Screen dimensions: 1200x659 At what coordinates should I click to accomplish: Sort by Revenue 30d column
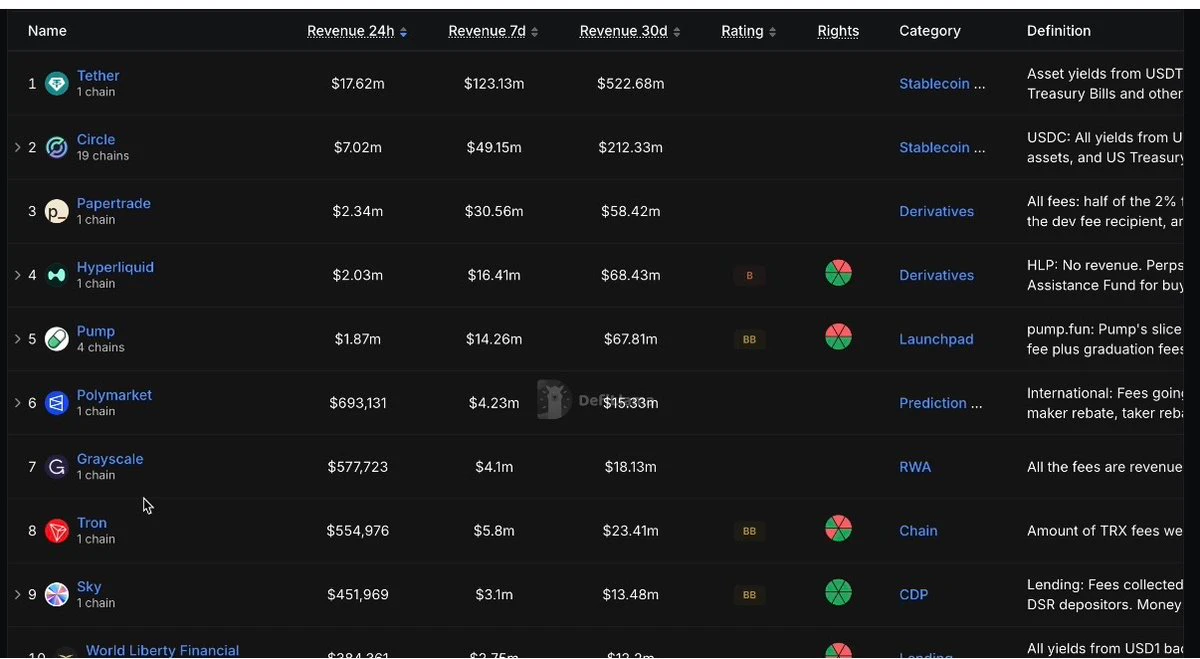pos(630,32)
